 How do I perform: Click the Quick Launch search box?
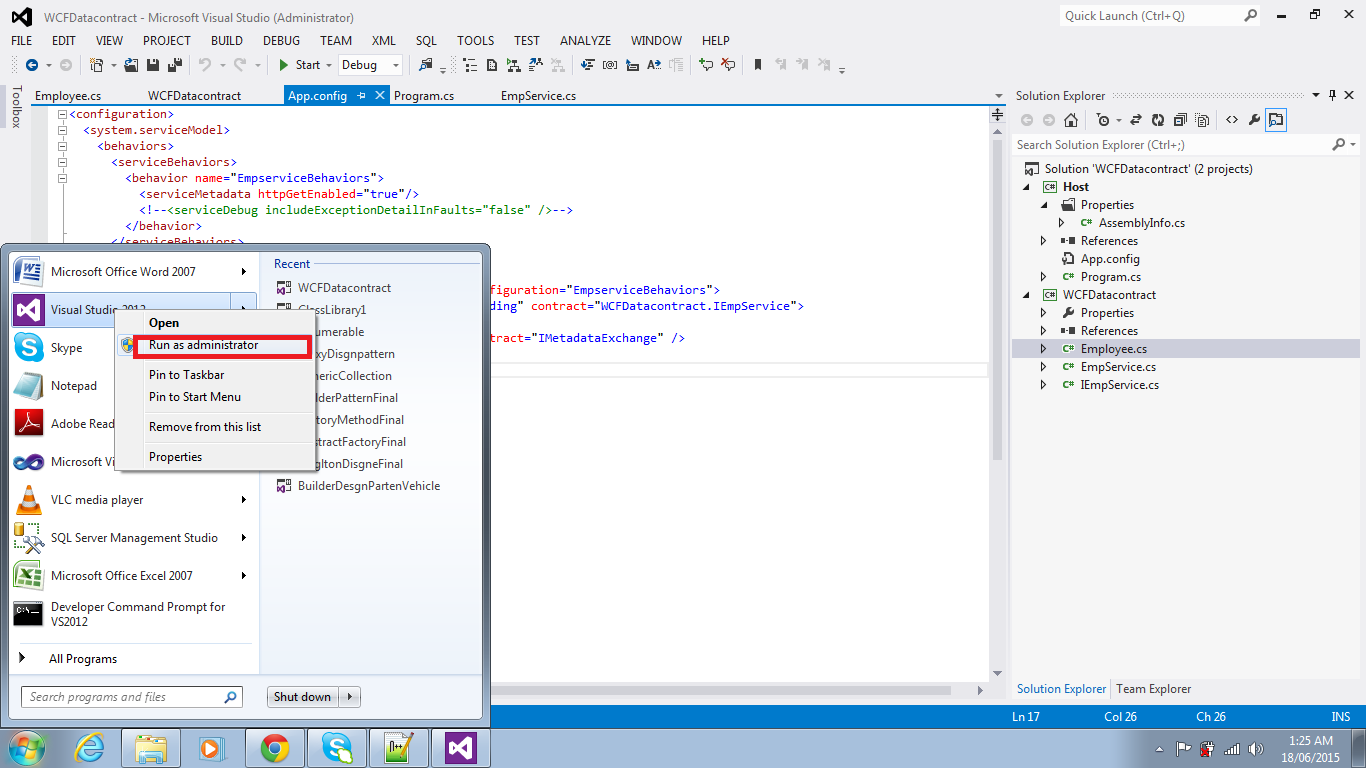coord(1160,16)
